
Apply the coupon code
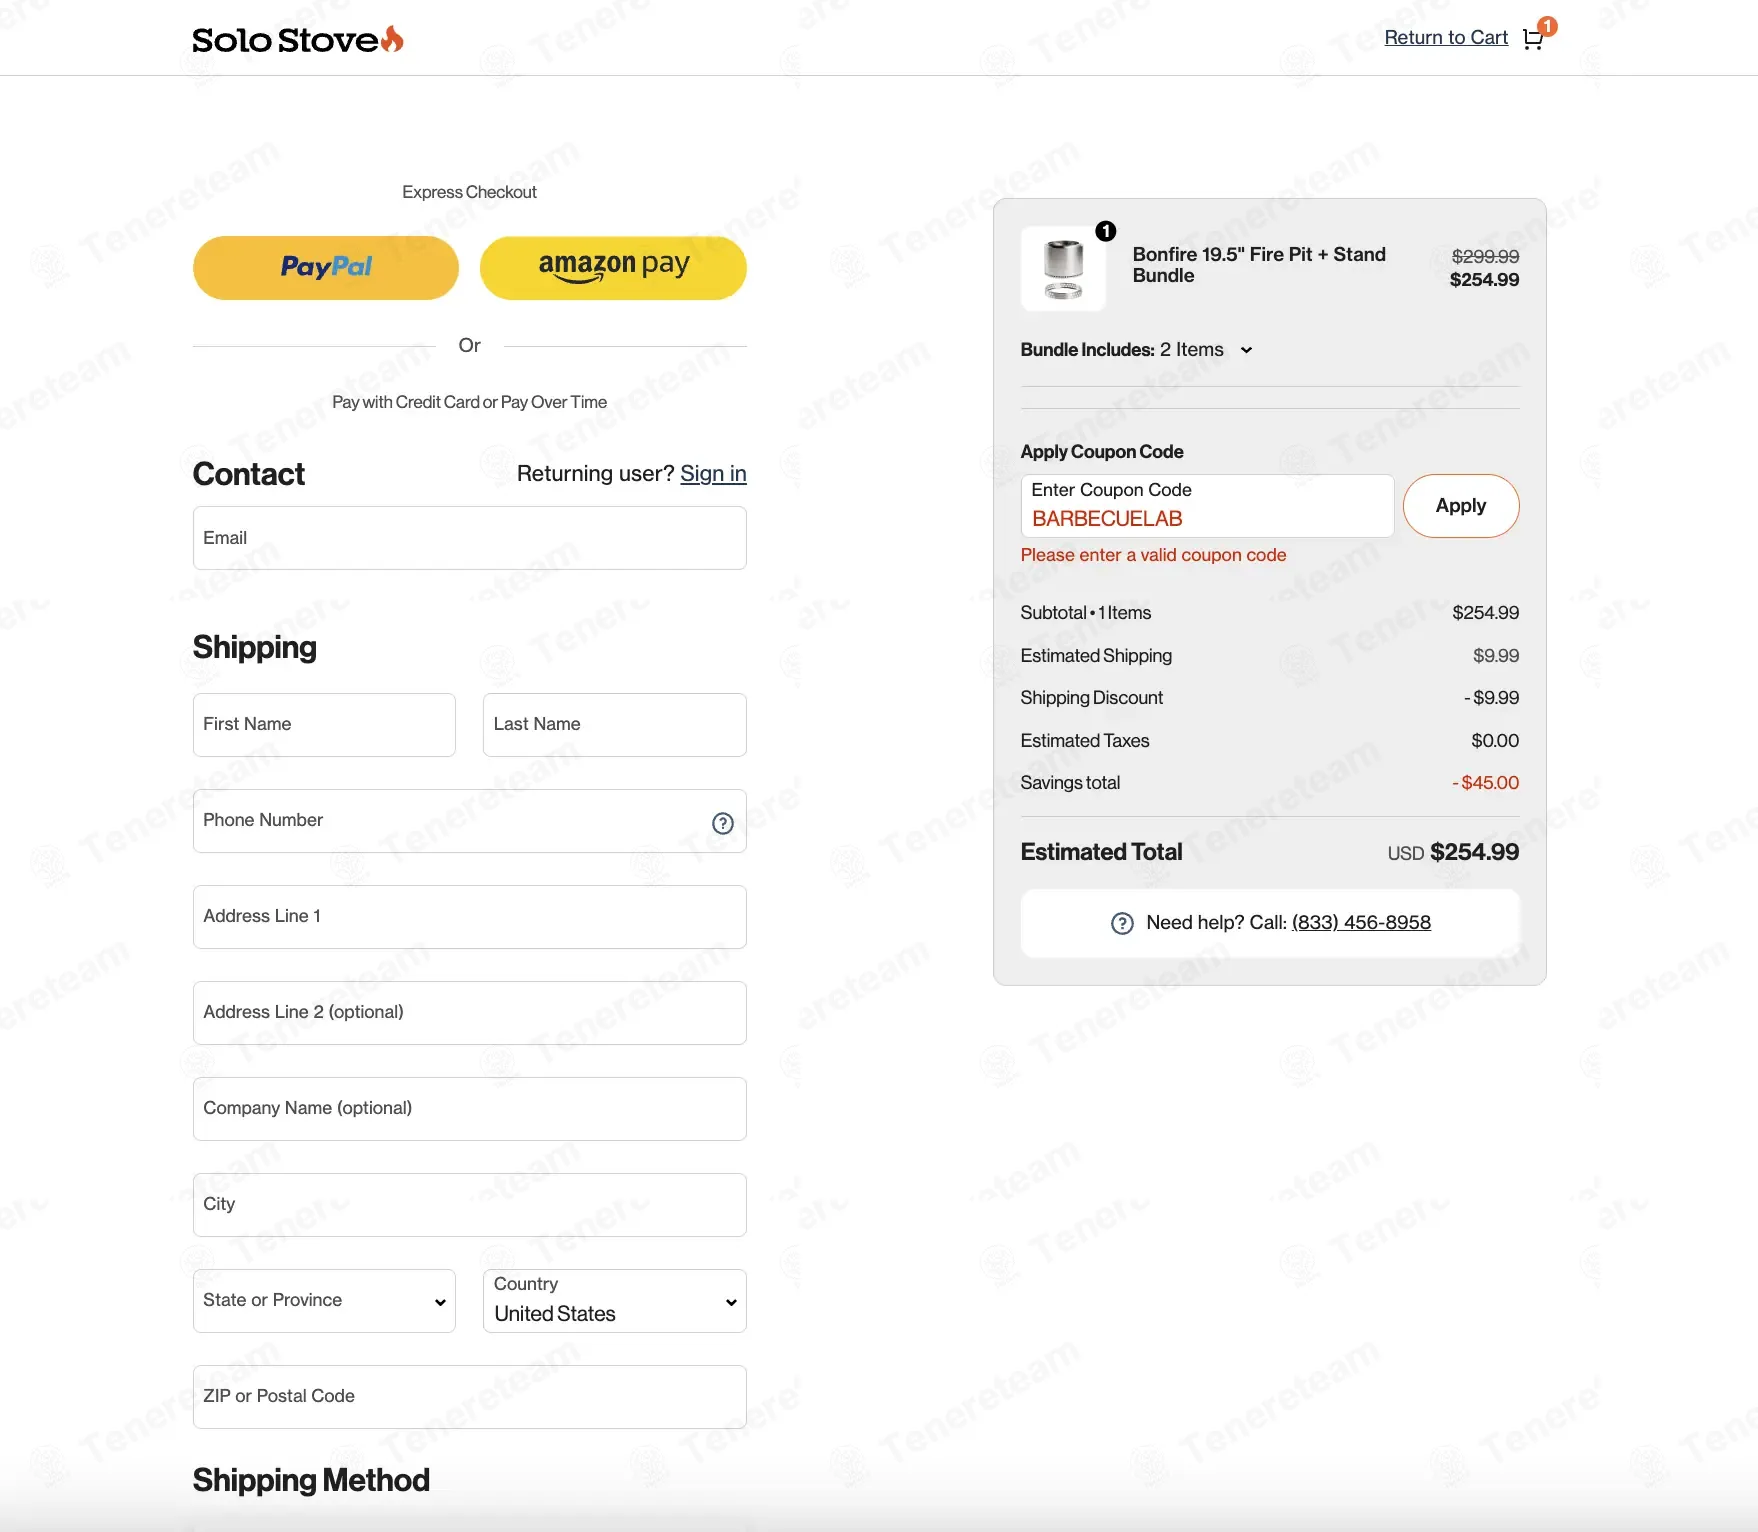point(1461,506)
